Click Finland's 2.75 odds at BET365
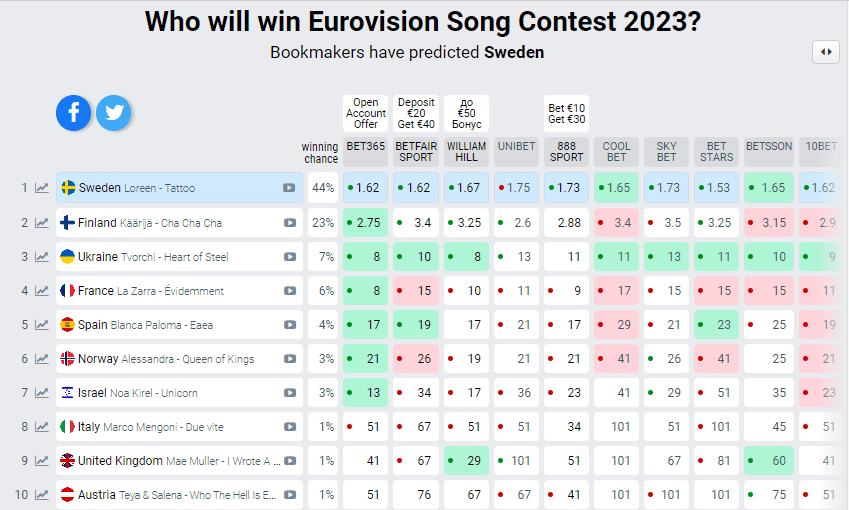Screen dimensions: 849x510 (365, 223)
